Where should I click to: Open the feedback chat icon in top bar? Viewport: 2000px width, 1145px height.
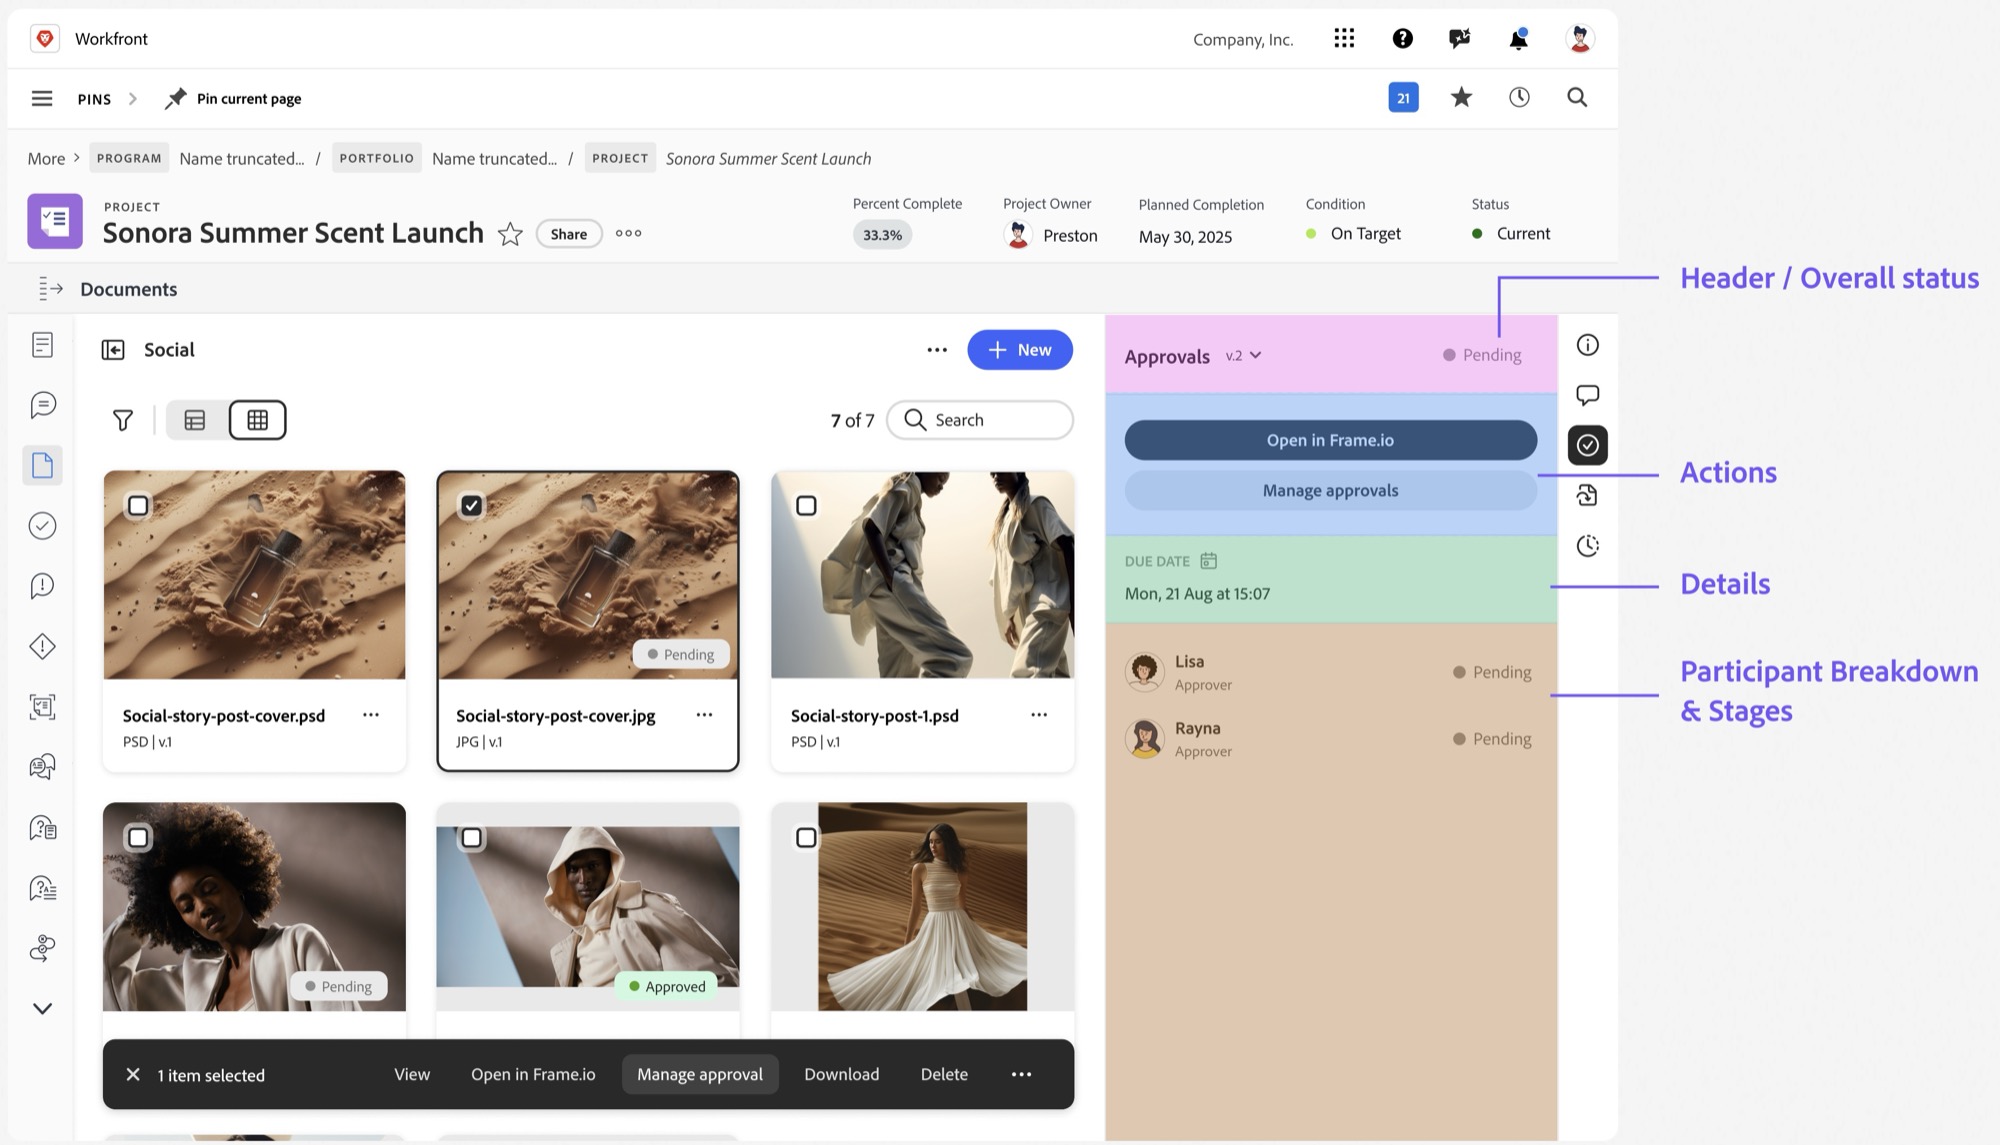(1459, 38)
